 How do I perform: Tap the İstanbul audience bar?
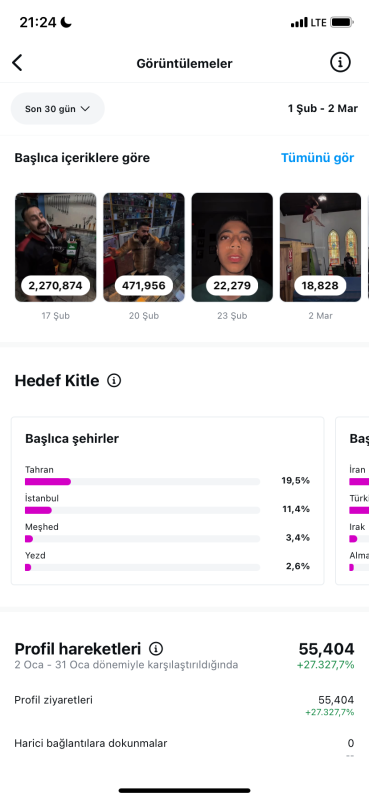(142, 510)
